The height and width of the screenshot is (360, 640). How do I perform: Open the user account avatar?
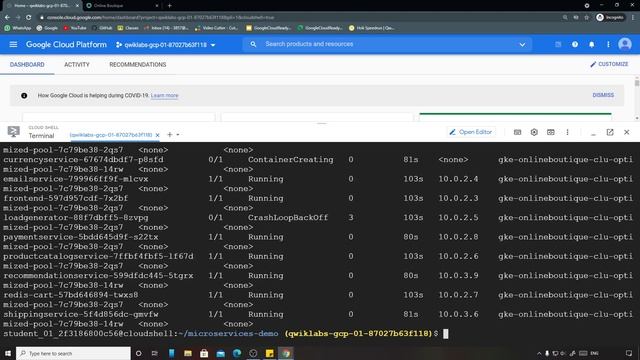624,44
